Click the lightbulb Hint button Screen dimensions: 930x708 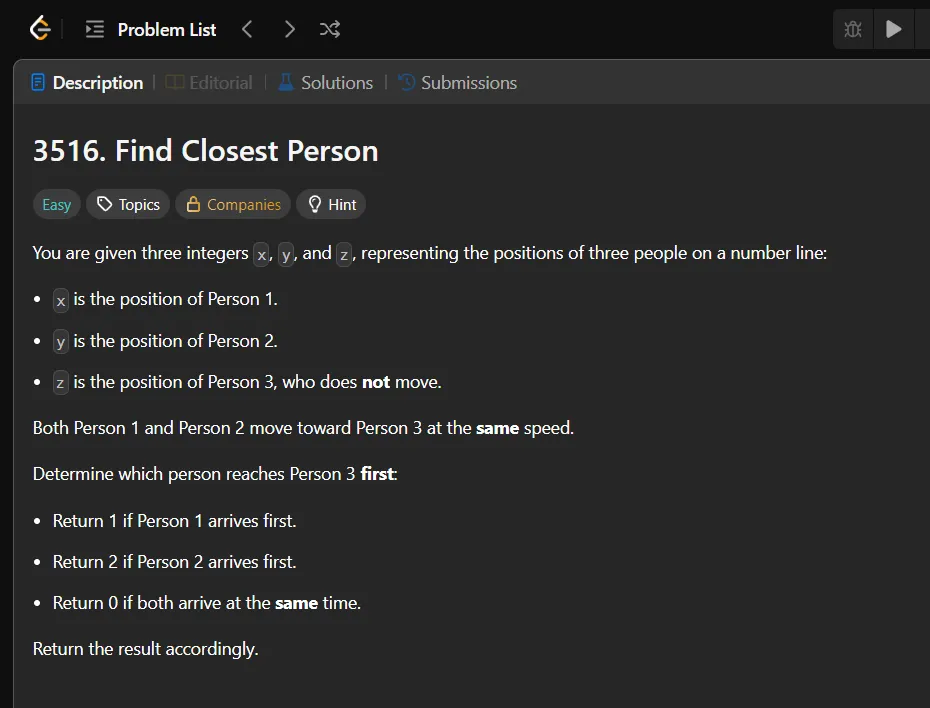pyautogui.click(x=331, y=205)
